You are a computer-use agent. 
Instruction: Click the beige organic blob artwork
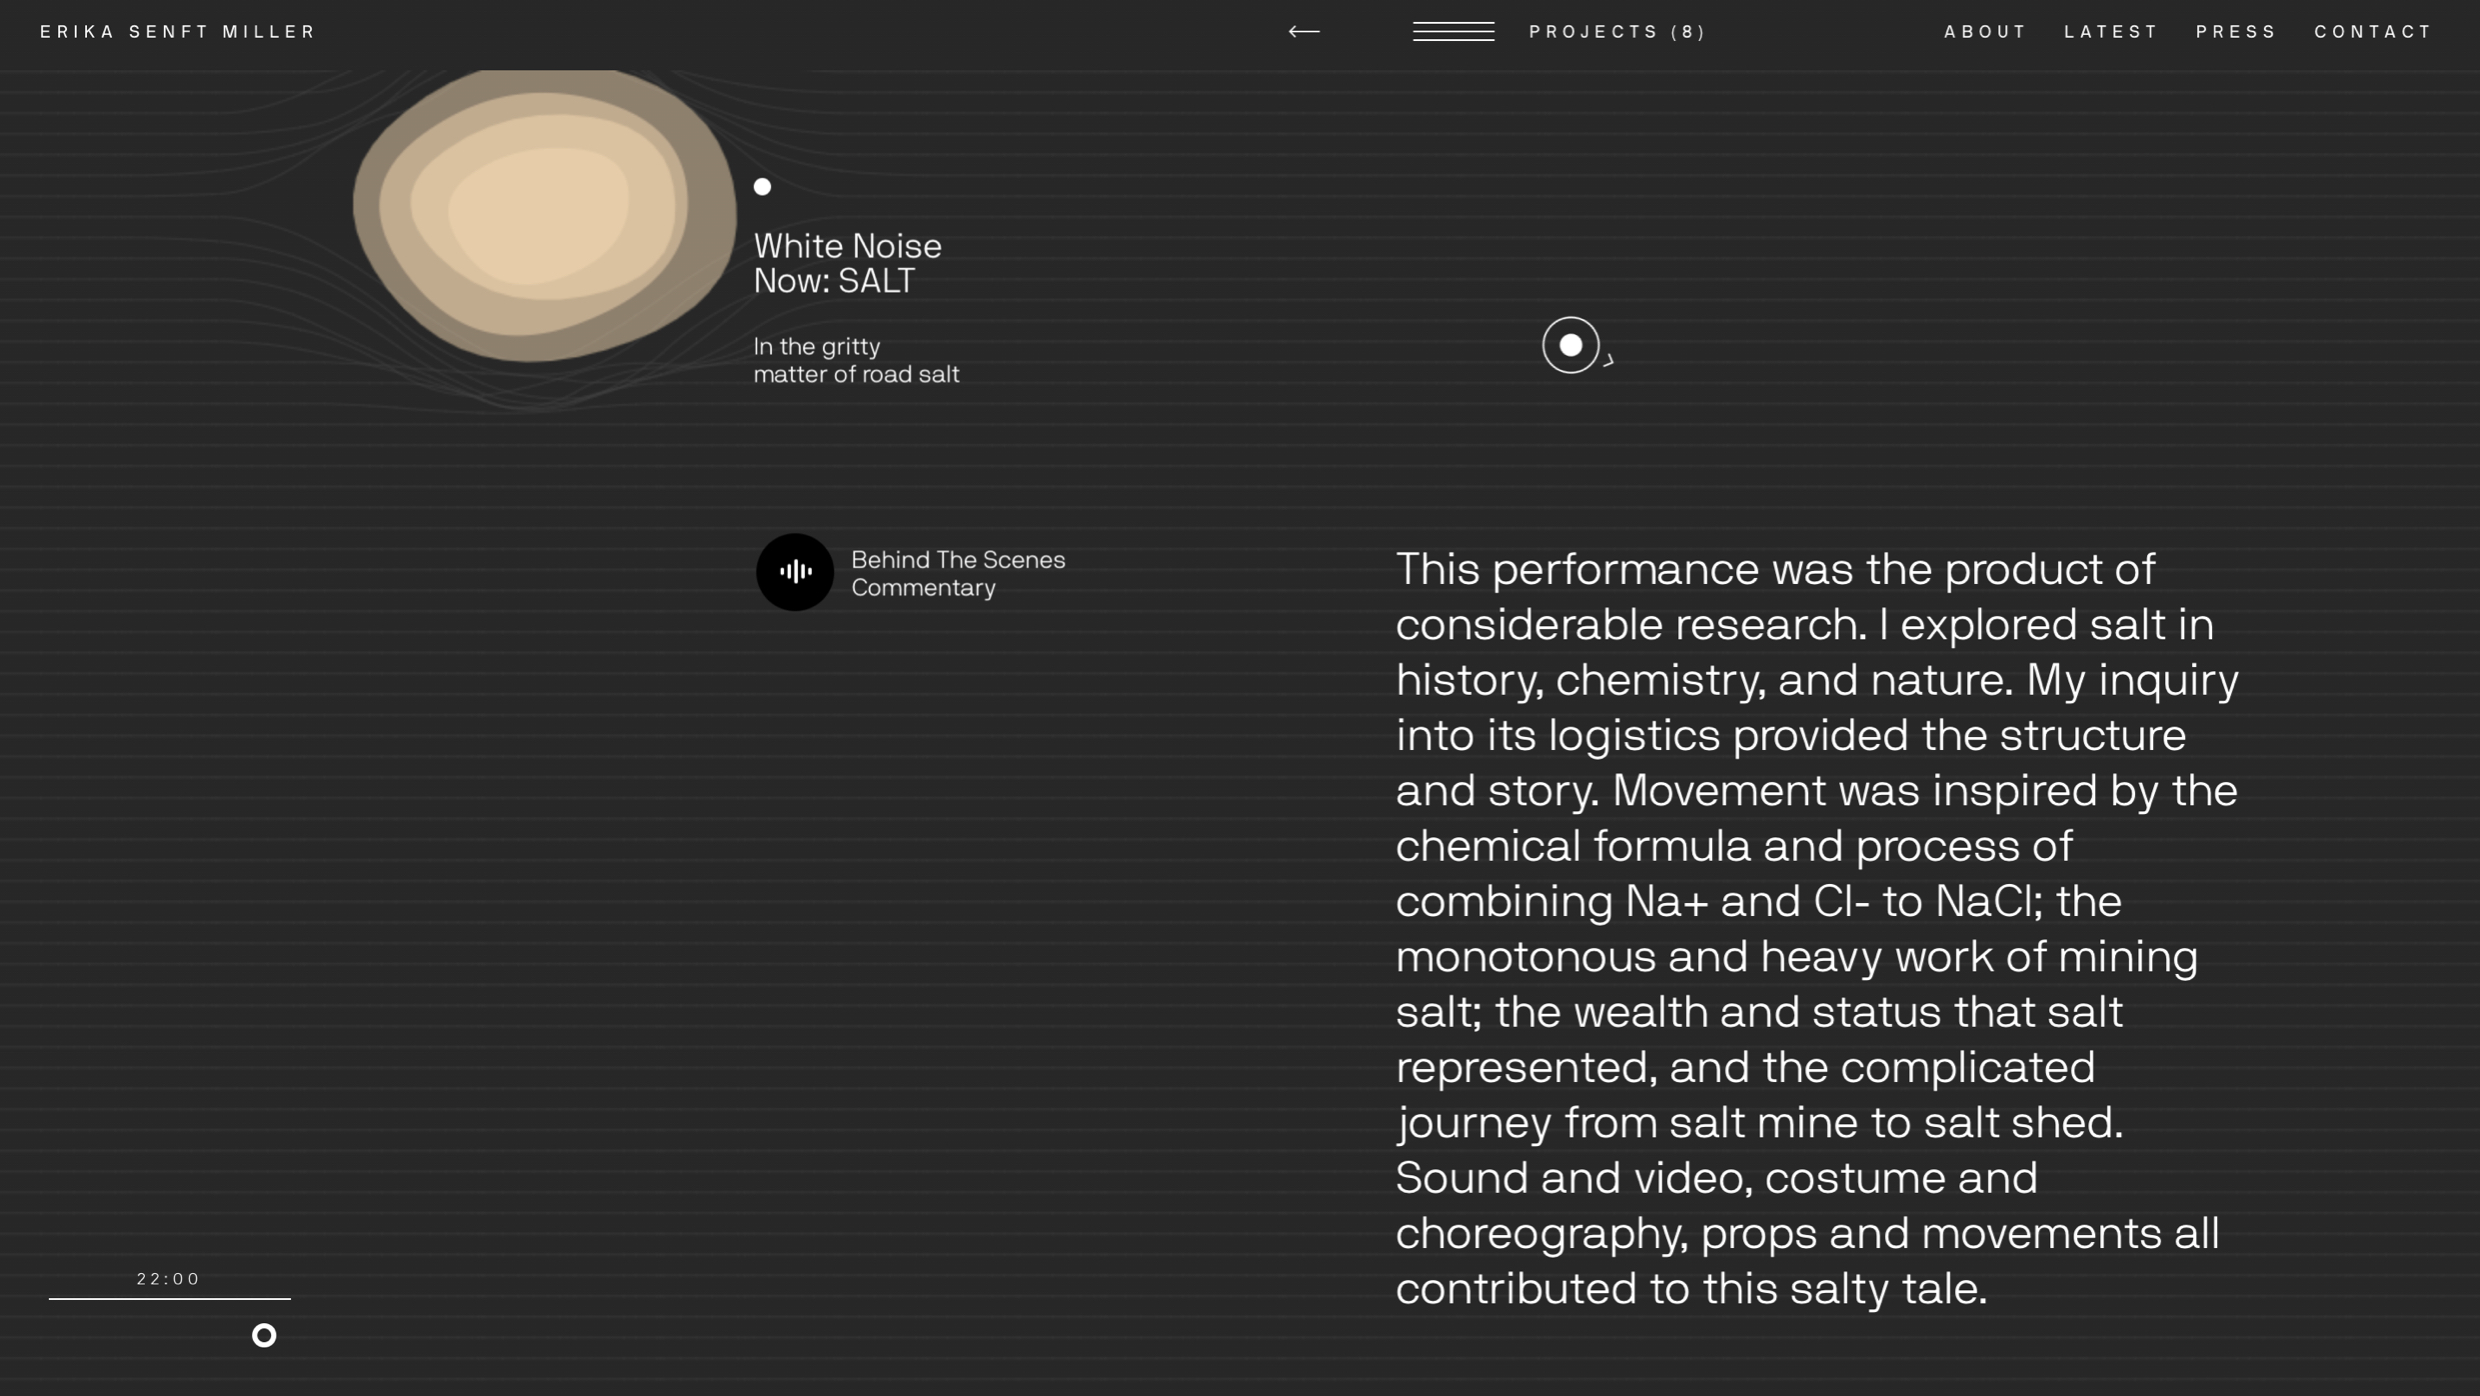click(x=543, y=213)
